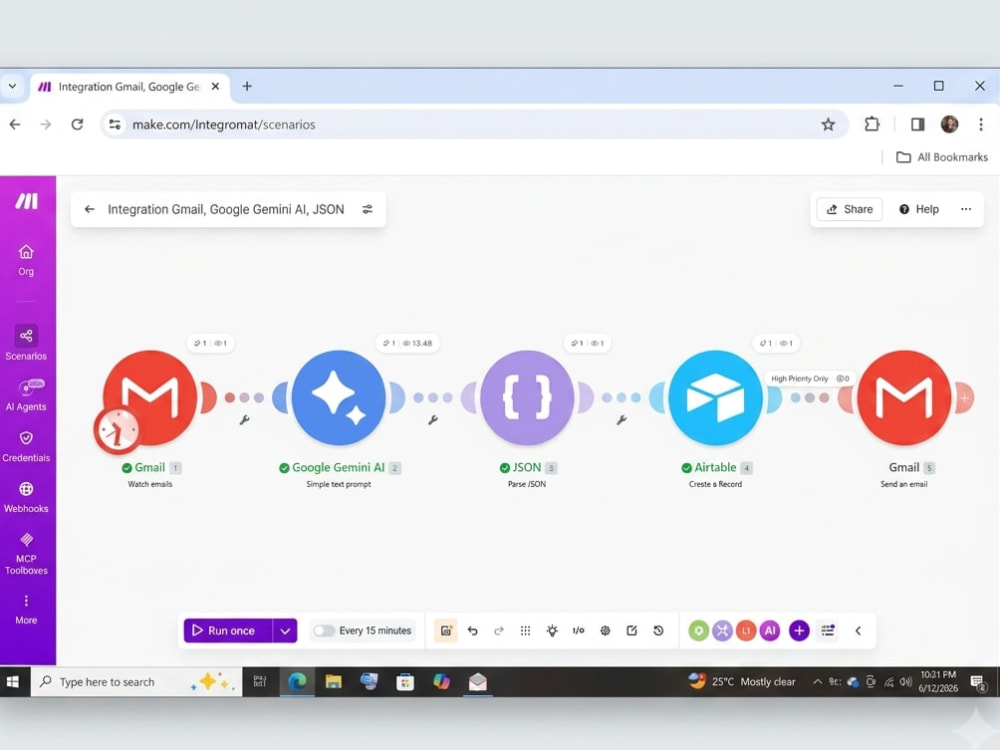Click the green tools favorite icon

click(698, 631)
